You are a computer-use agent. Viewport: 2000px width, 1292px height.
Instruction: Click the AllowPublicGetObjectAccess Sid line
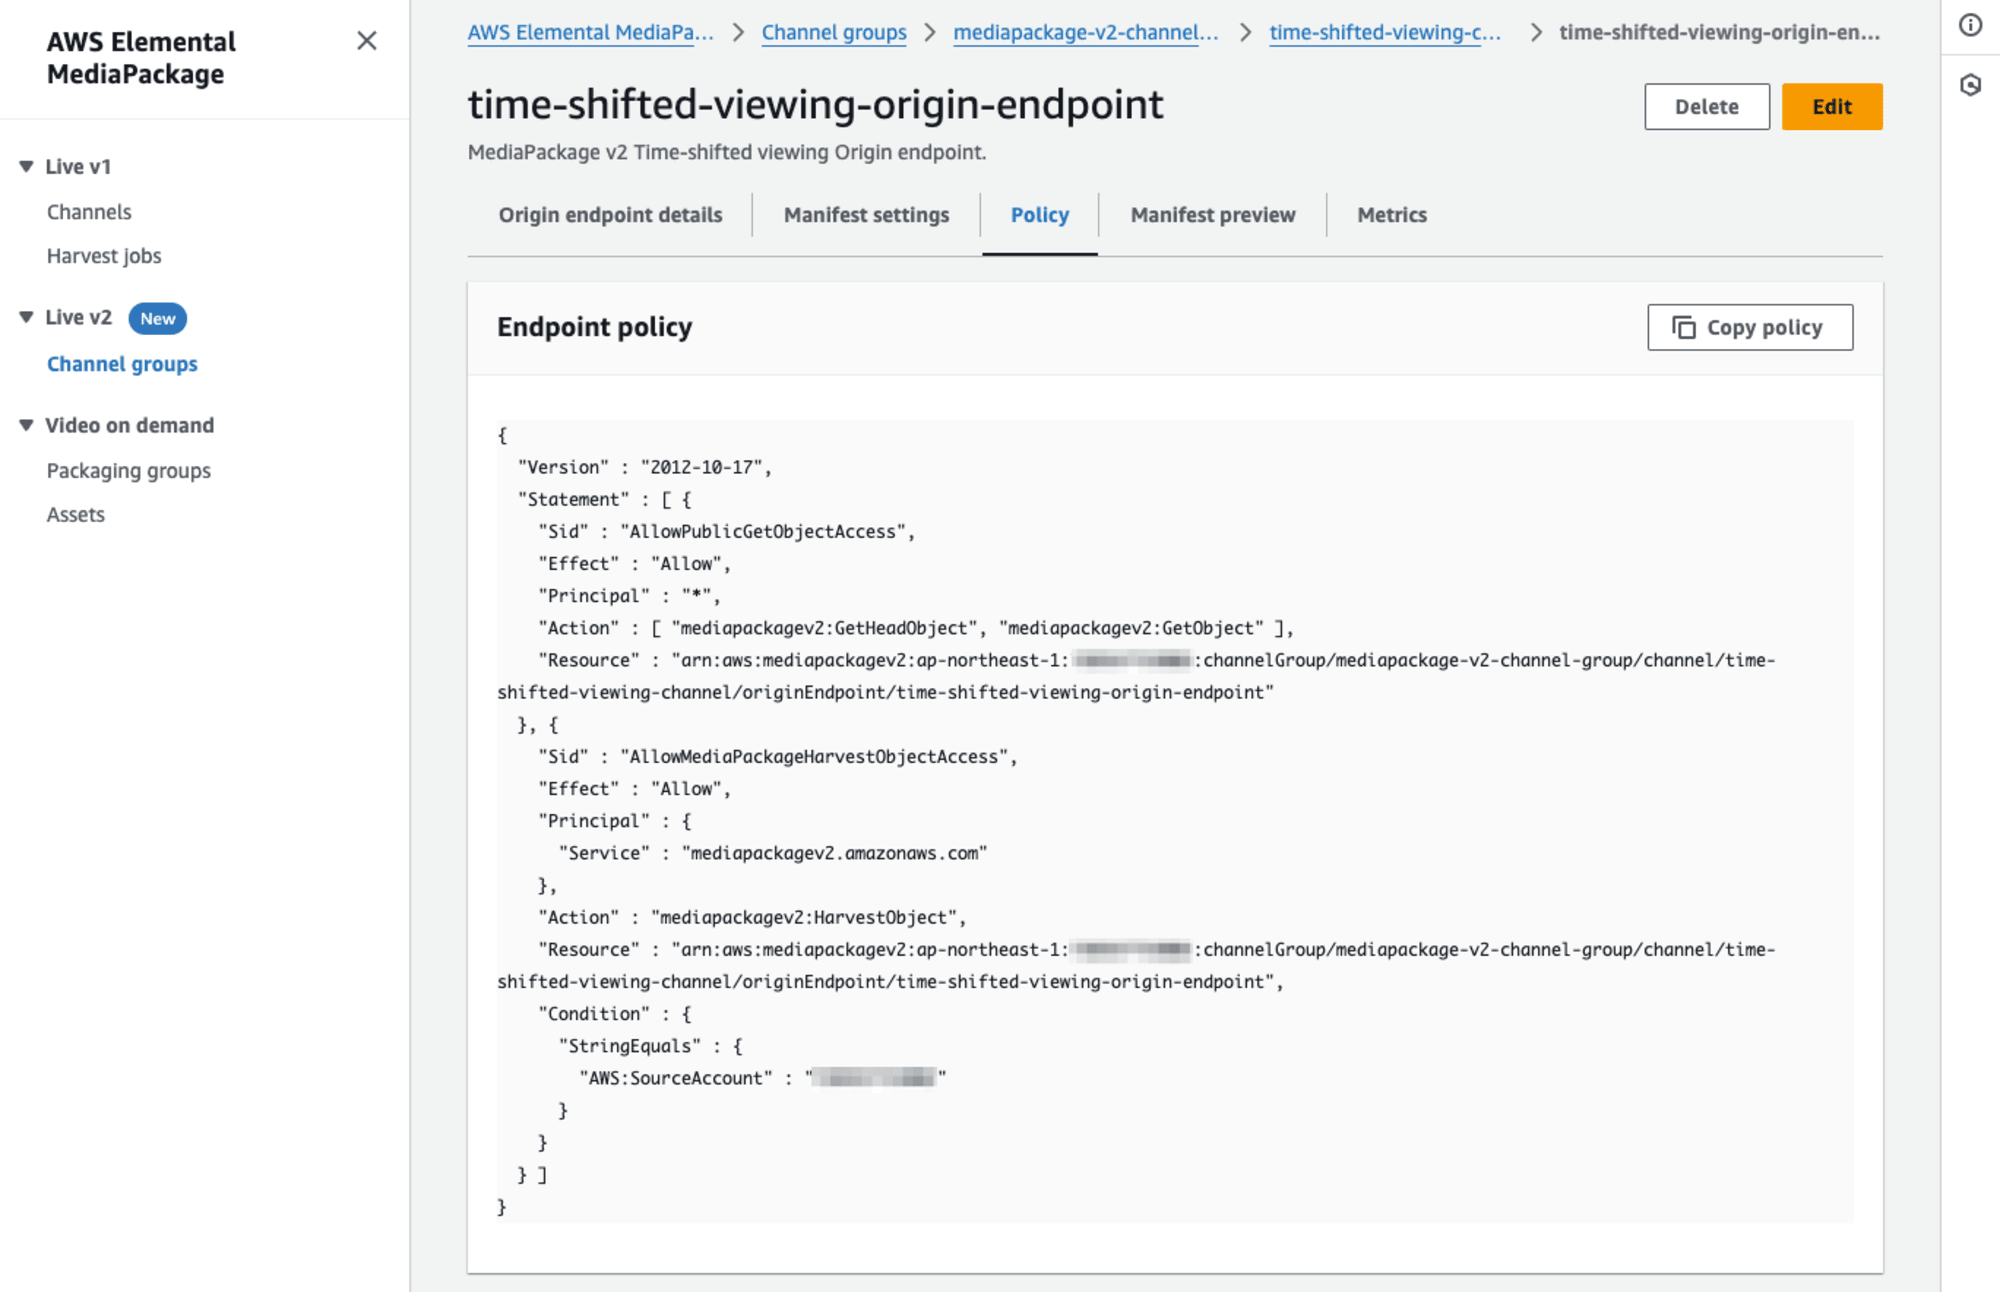coord(727,532)
